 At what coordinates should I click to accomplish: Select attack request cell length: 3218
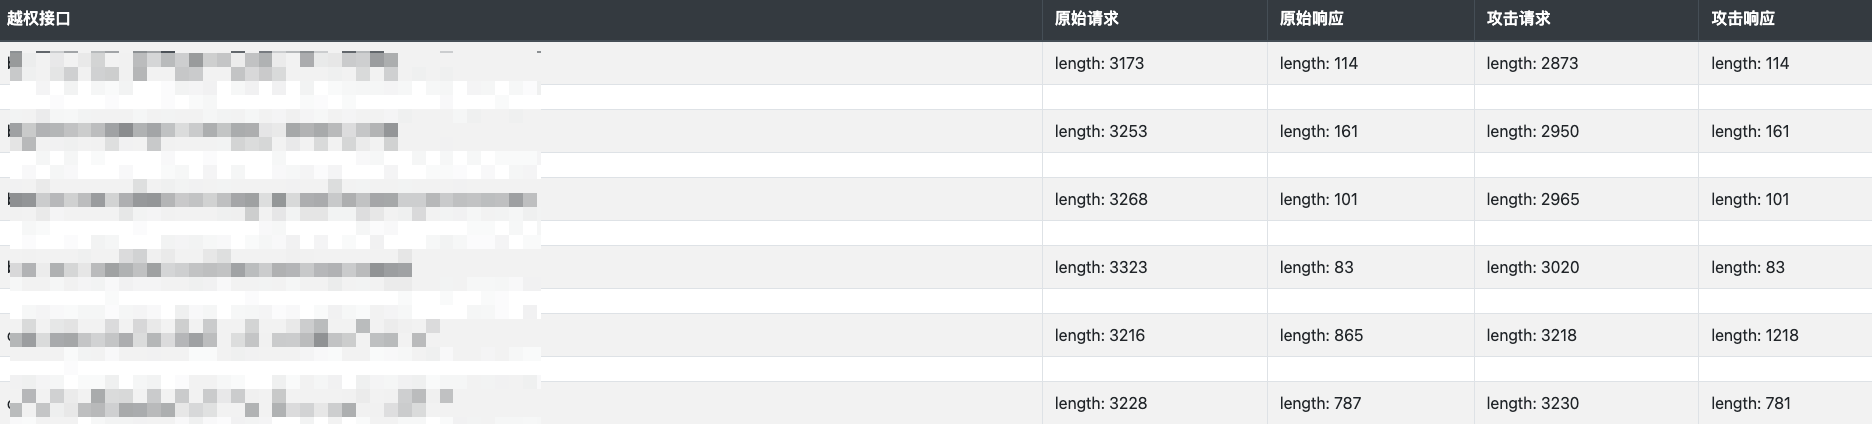1531,335
